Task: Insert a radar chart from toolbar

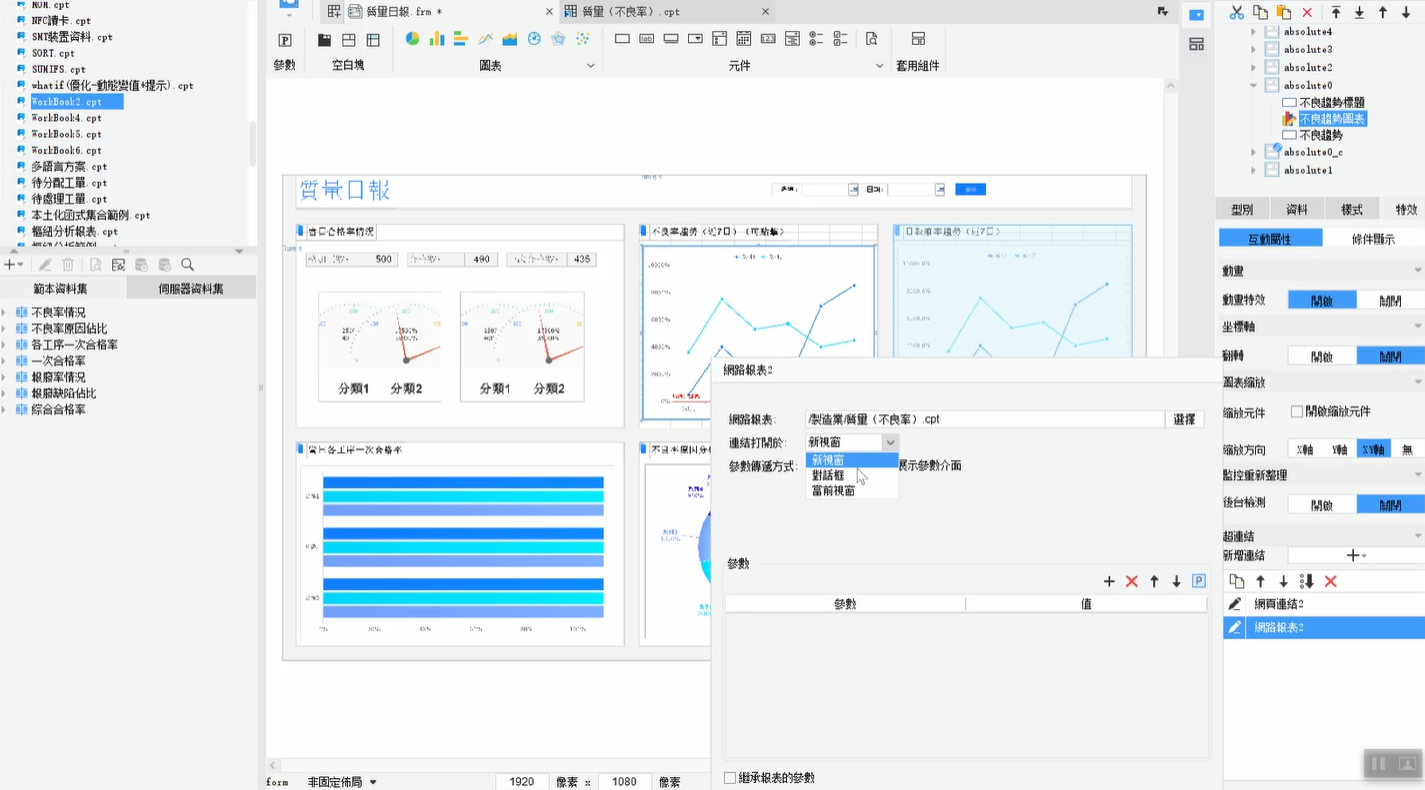Action: [x=558, y=39]
